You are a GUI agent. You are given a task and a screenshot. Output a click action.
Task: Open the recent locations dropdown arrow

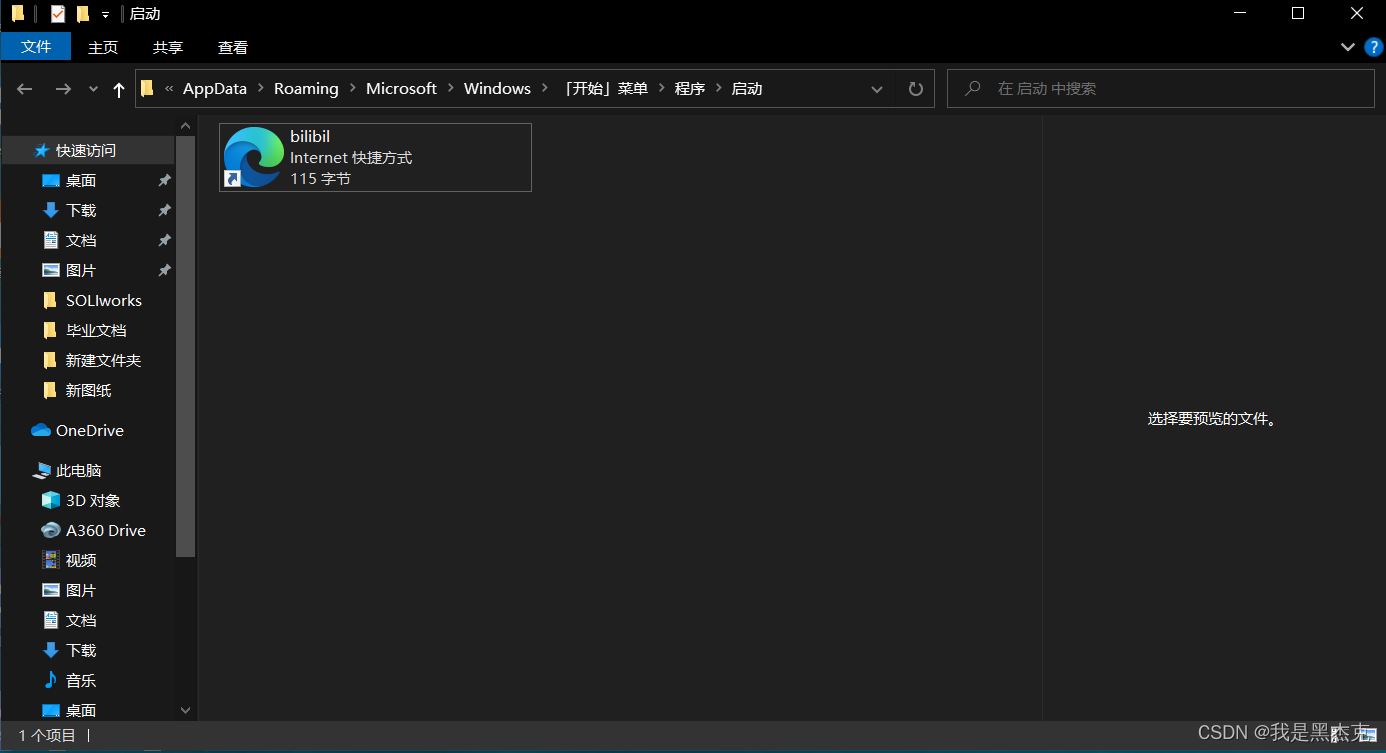click(93, 89)
